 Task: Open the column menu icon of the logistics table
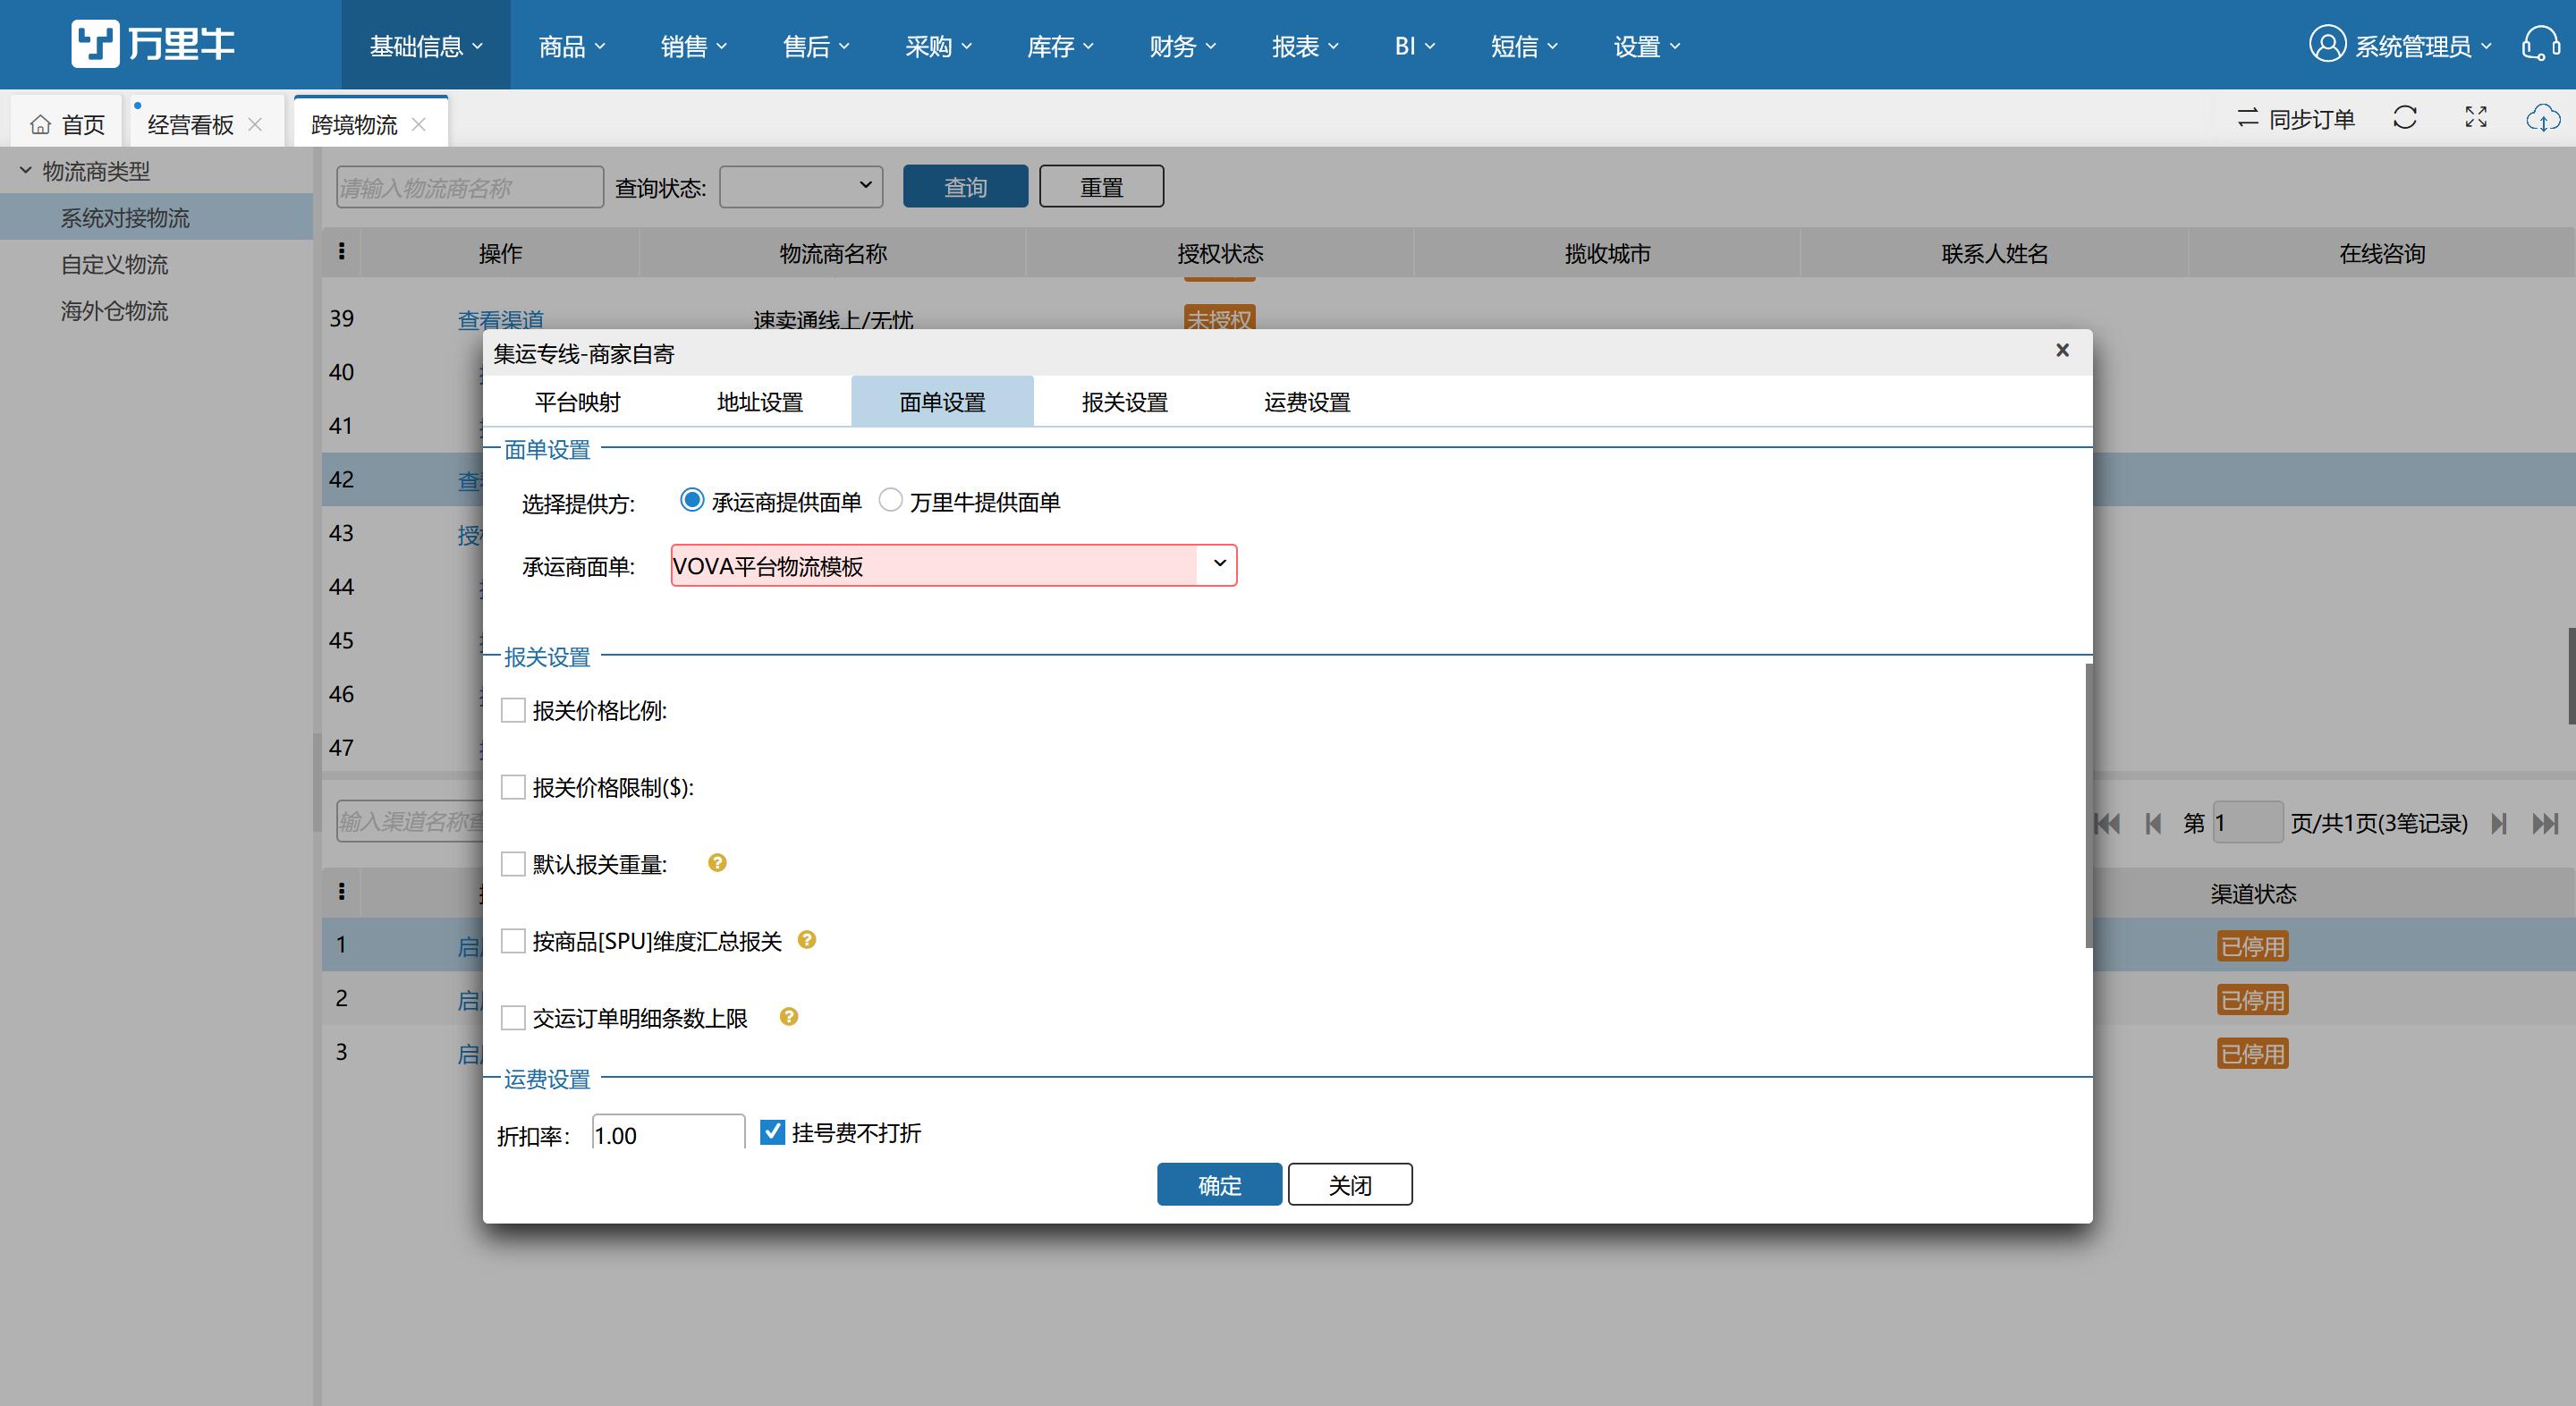coord(341,252)
